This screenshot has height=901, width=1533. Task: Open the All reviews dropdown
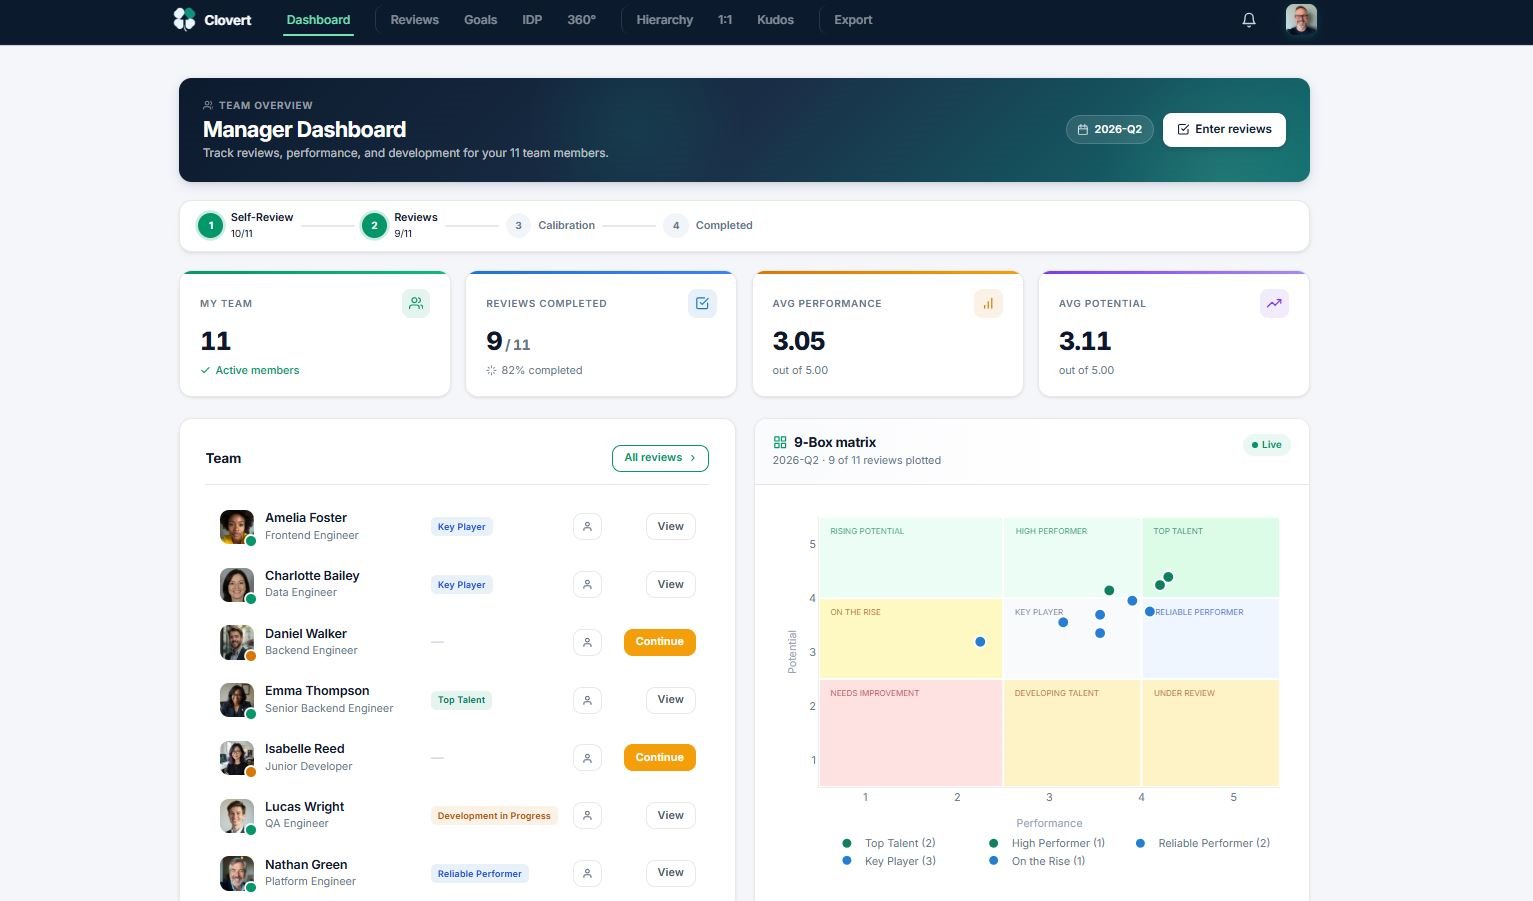tap(659, 457)
